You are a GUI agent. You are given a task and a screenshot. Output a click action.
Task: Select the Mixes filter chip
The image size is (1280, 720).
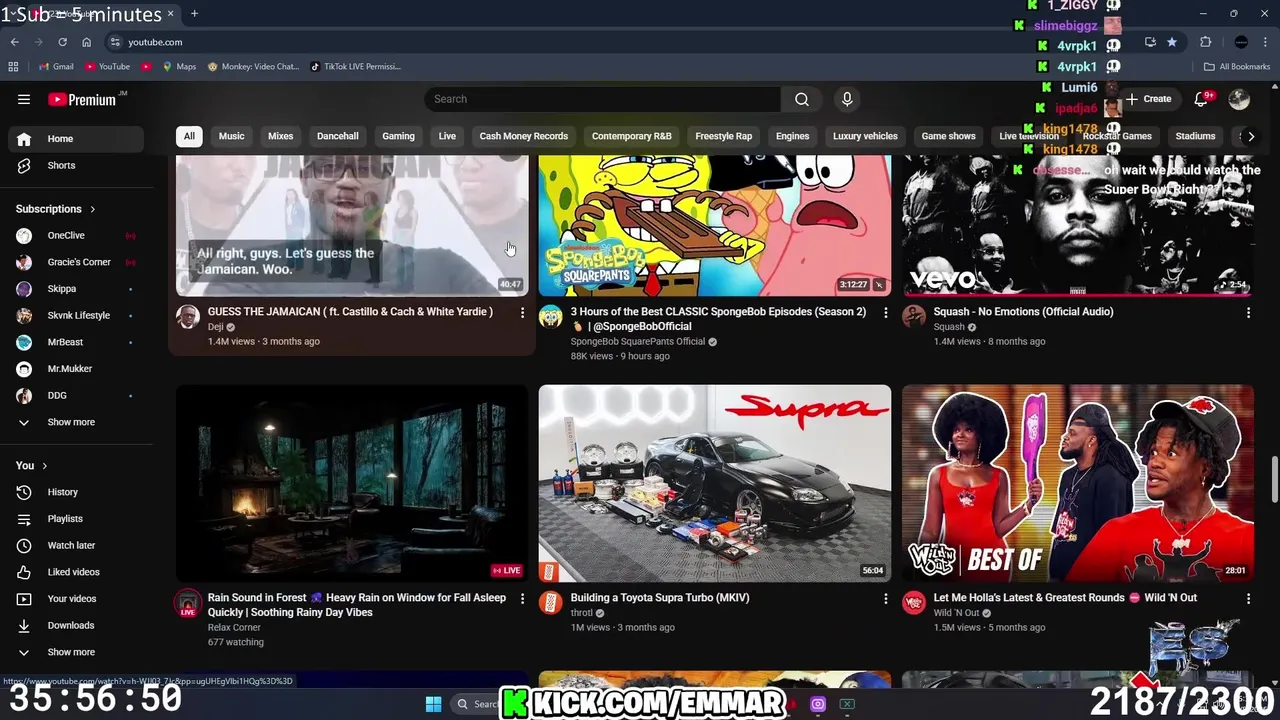coord(281,136)
